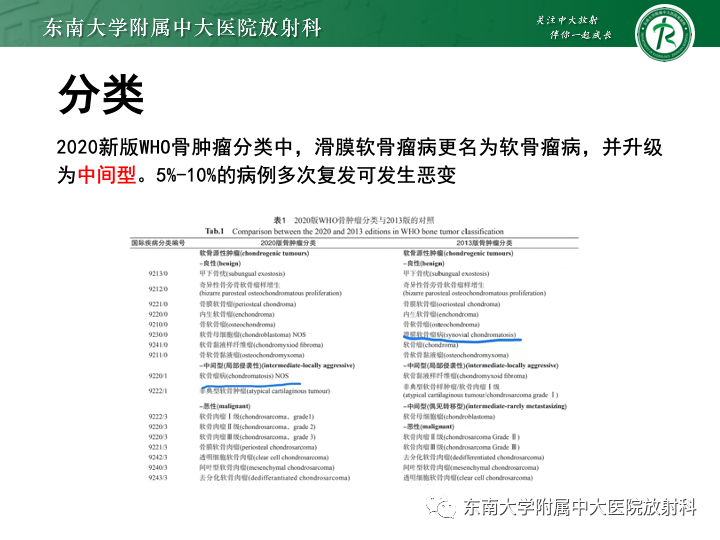This screenshot has width=720, height=540.
Task: Click code cell 9213/0
Action: point(158,274)
